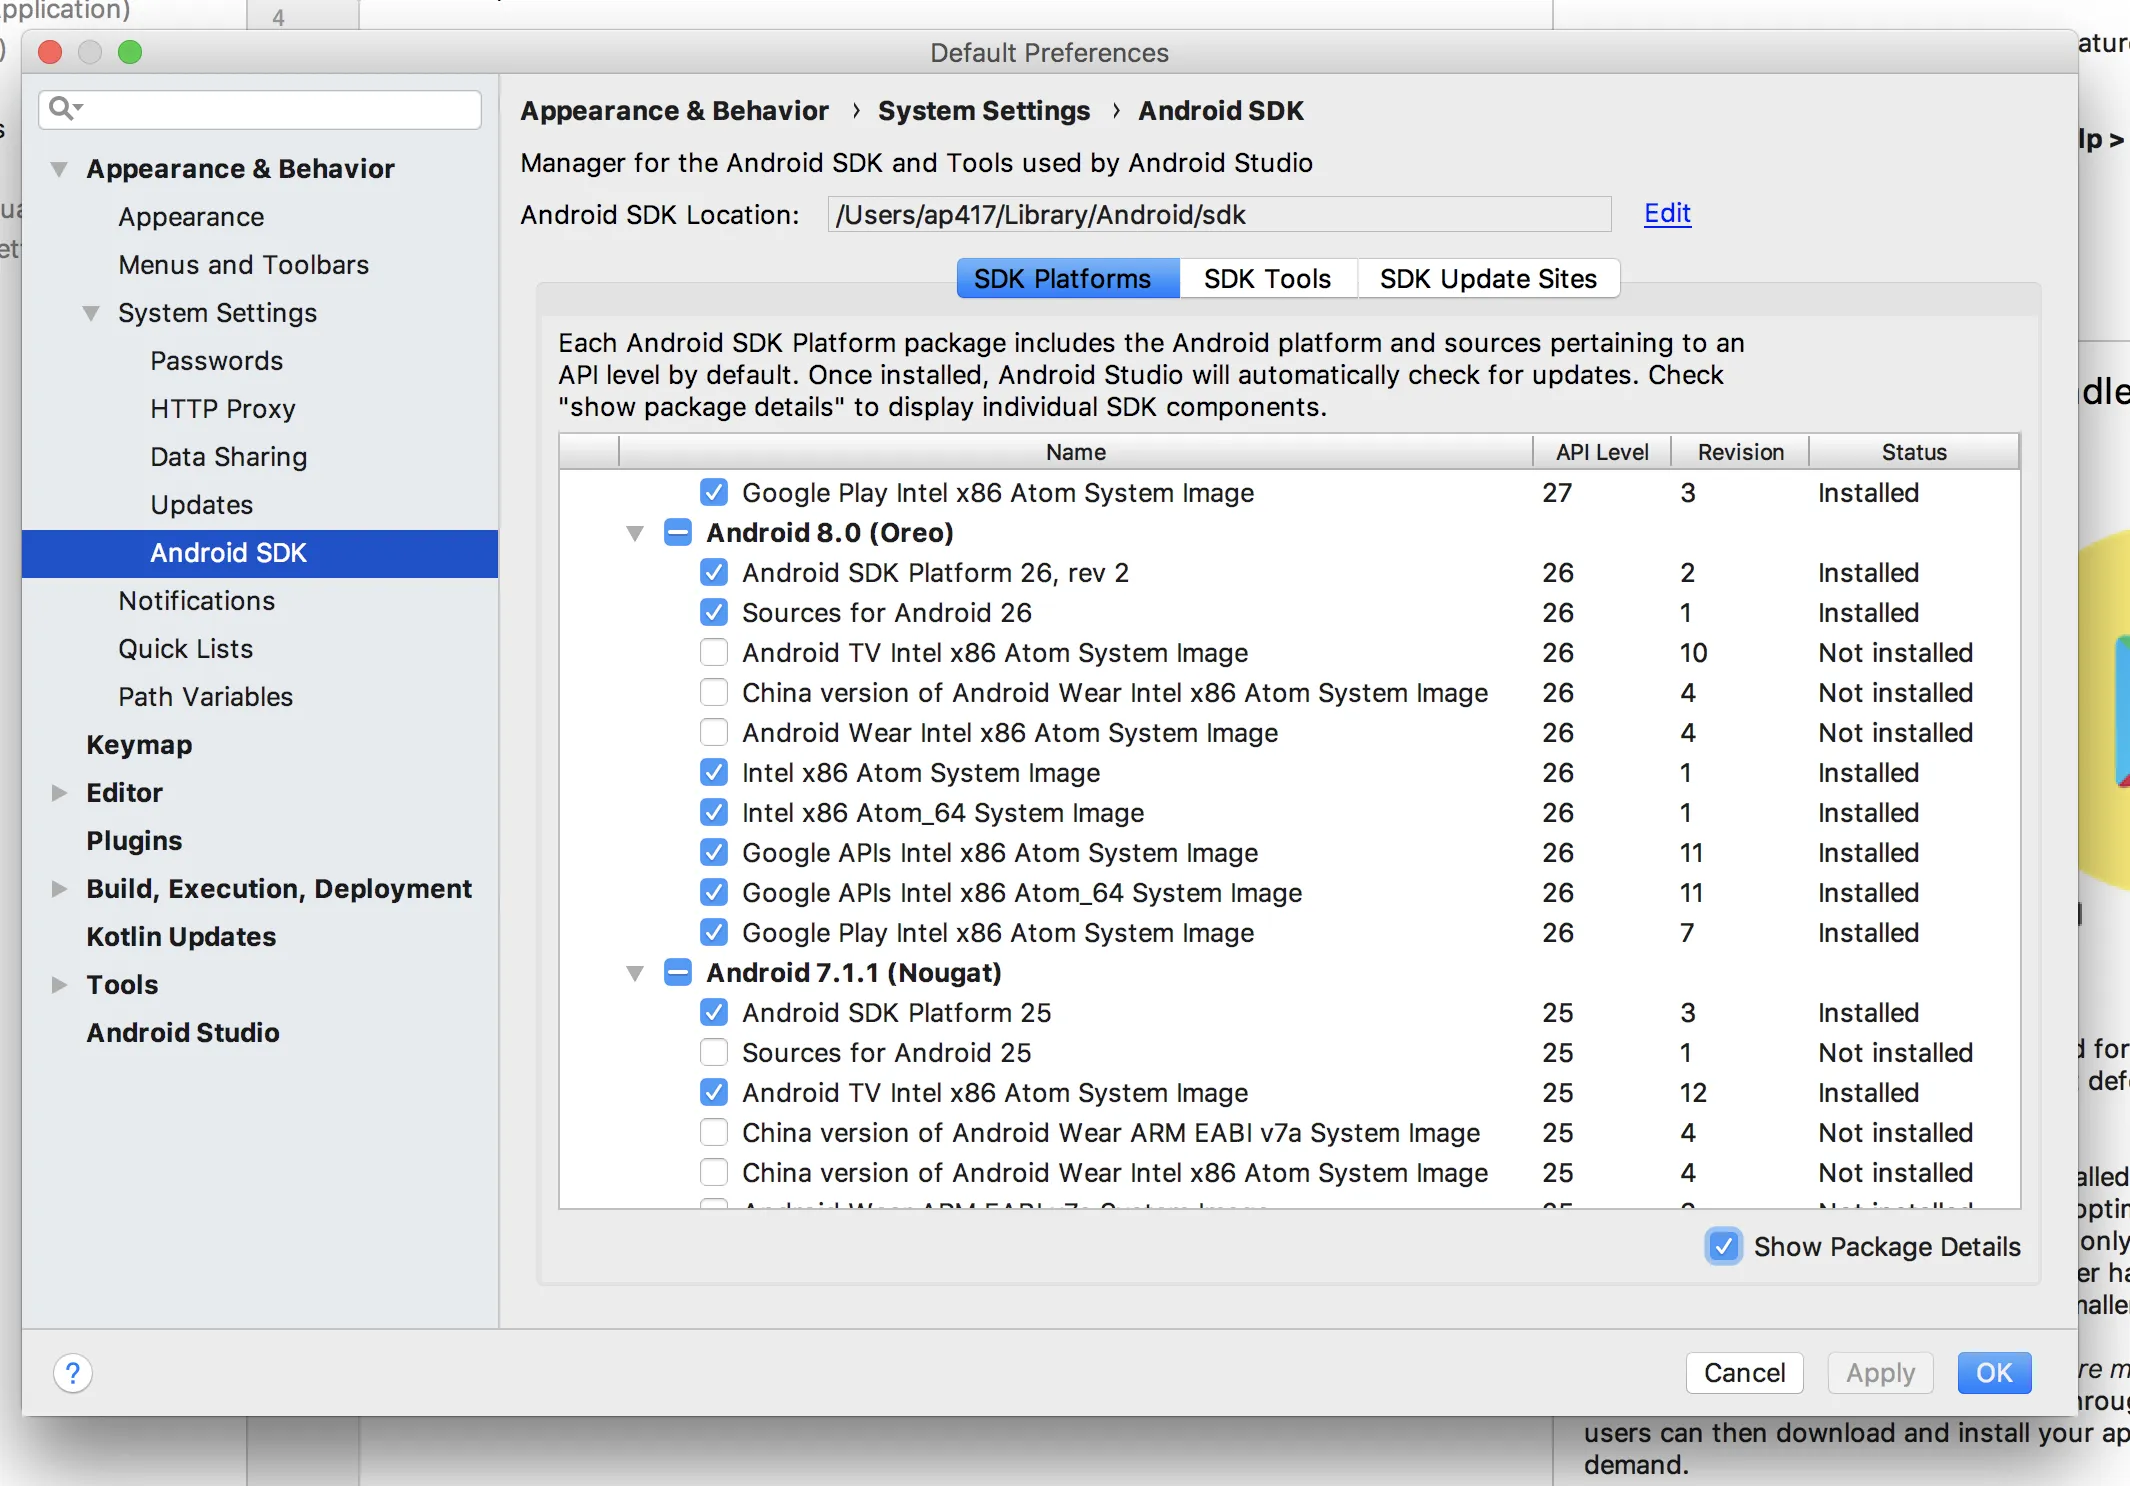The image size is (2130, 1486).
Task: Click into the preferences search field
Action: tap(280, 109)
